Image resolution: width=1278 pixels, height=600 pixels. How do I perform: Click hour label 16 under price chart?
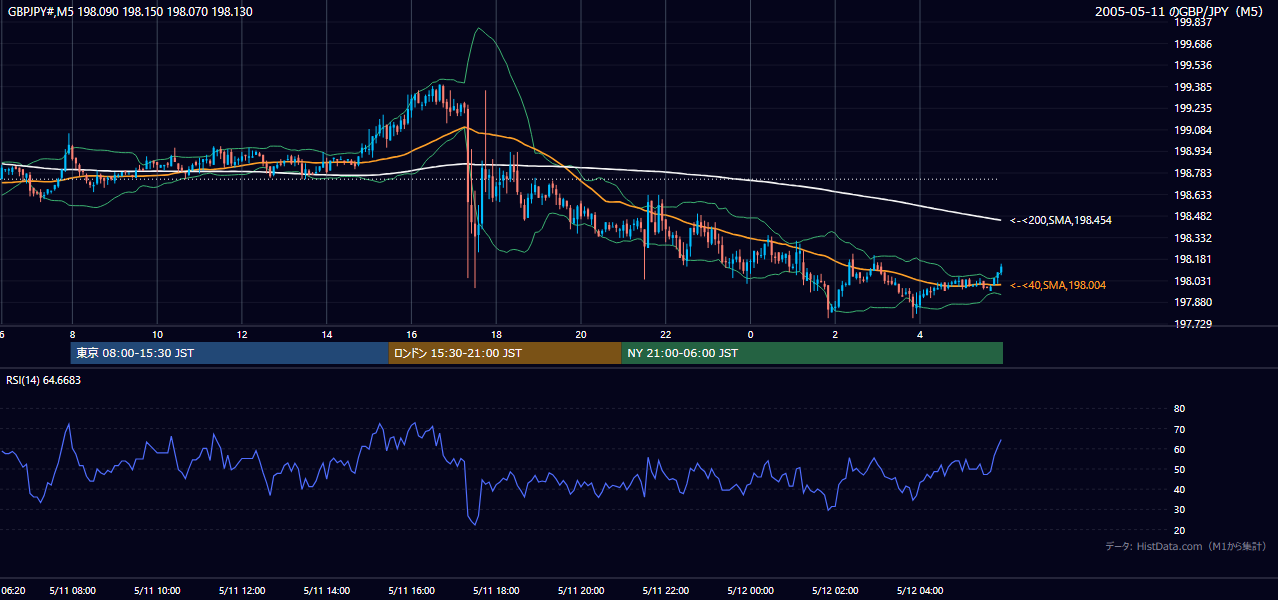click(x=411, y=334)
